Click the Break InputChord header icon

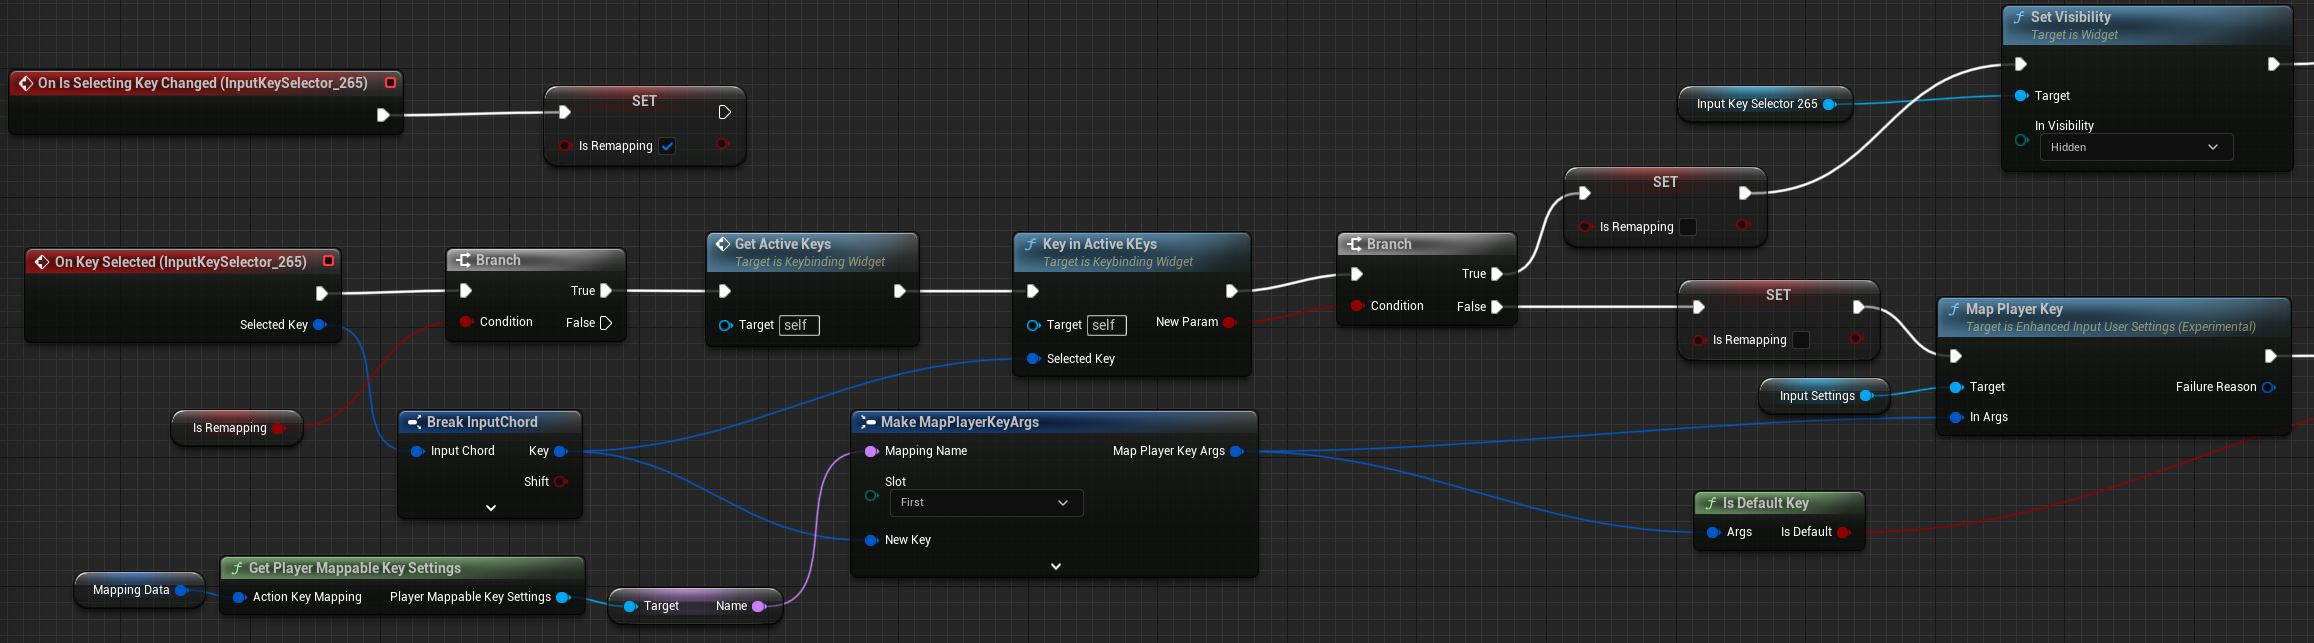point(414,423)
